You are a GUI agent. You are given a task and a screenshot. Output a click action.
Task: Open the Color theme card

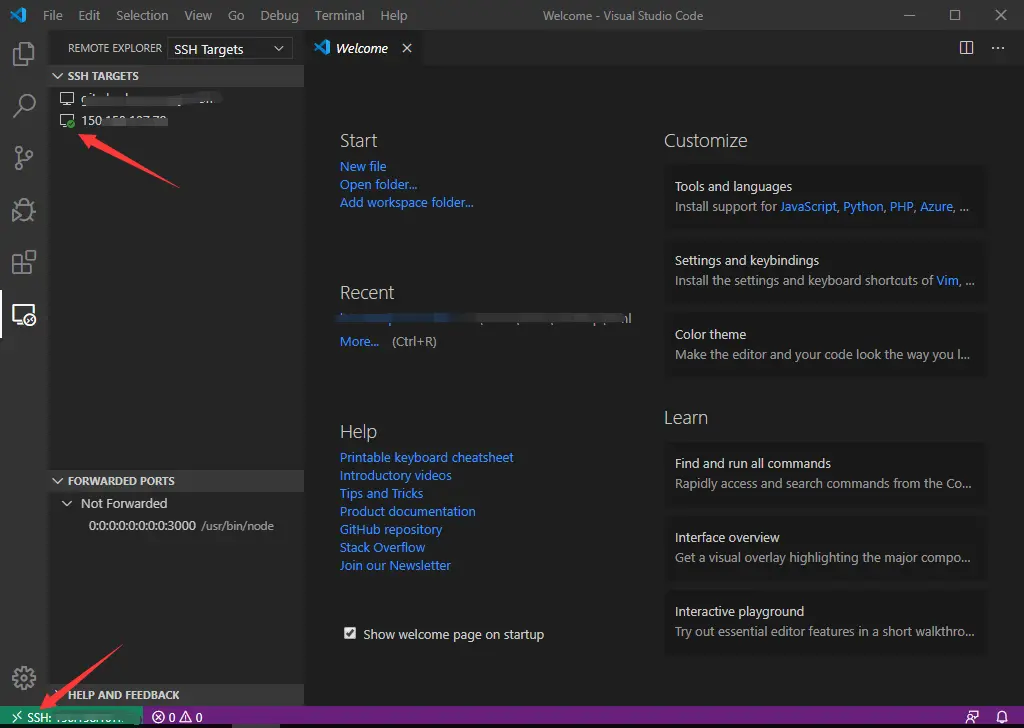(x=825, y=344)
